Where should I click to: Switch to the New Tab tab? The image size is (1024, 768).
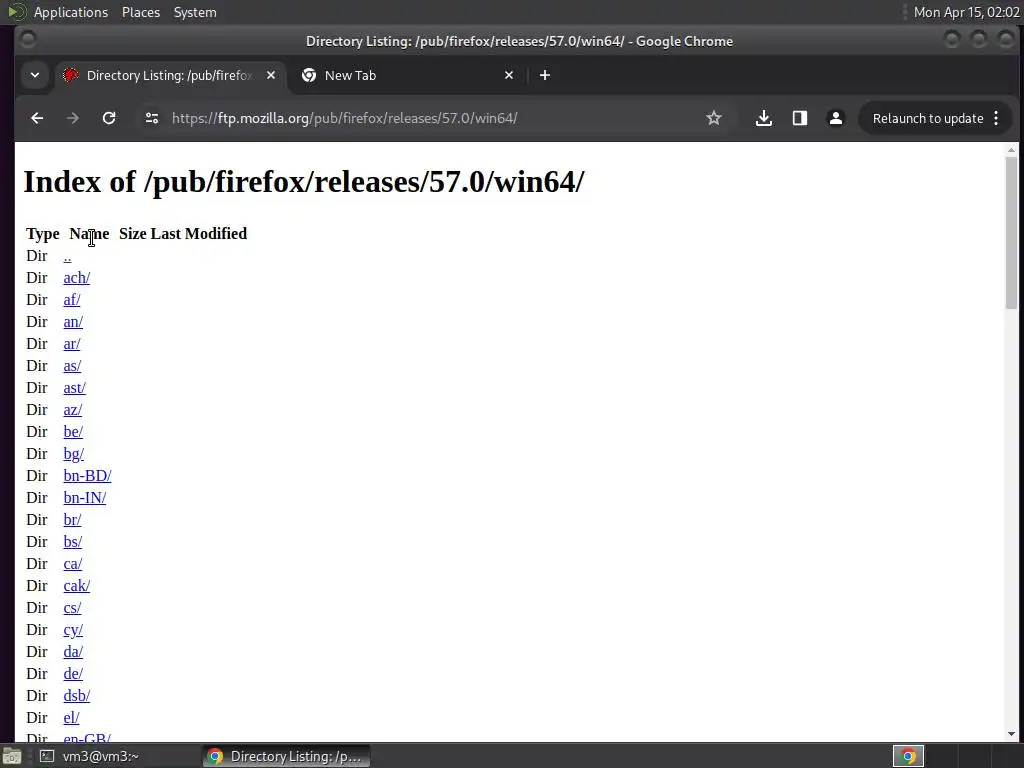(408, 75)
